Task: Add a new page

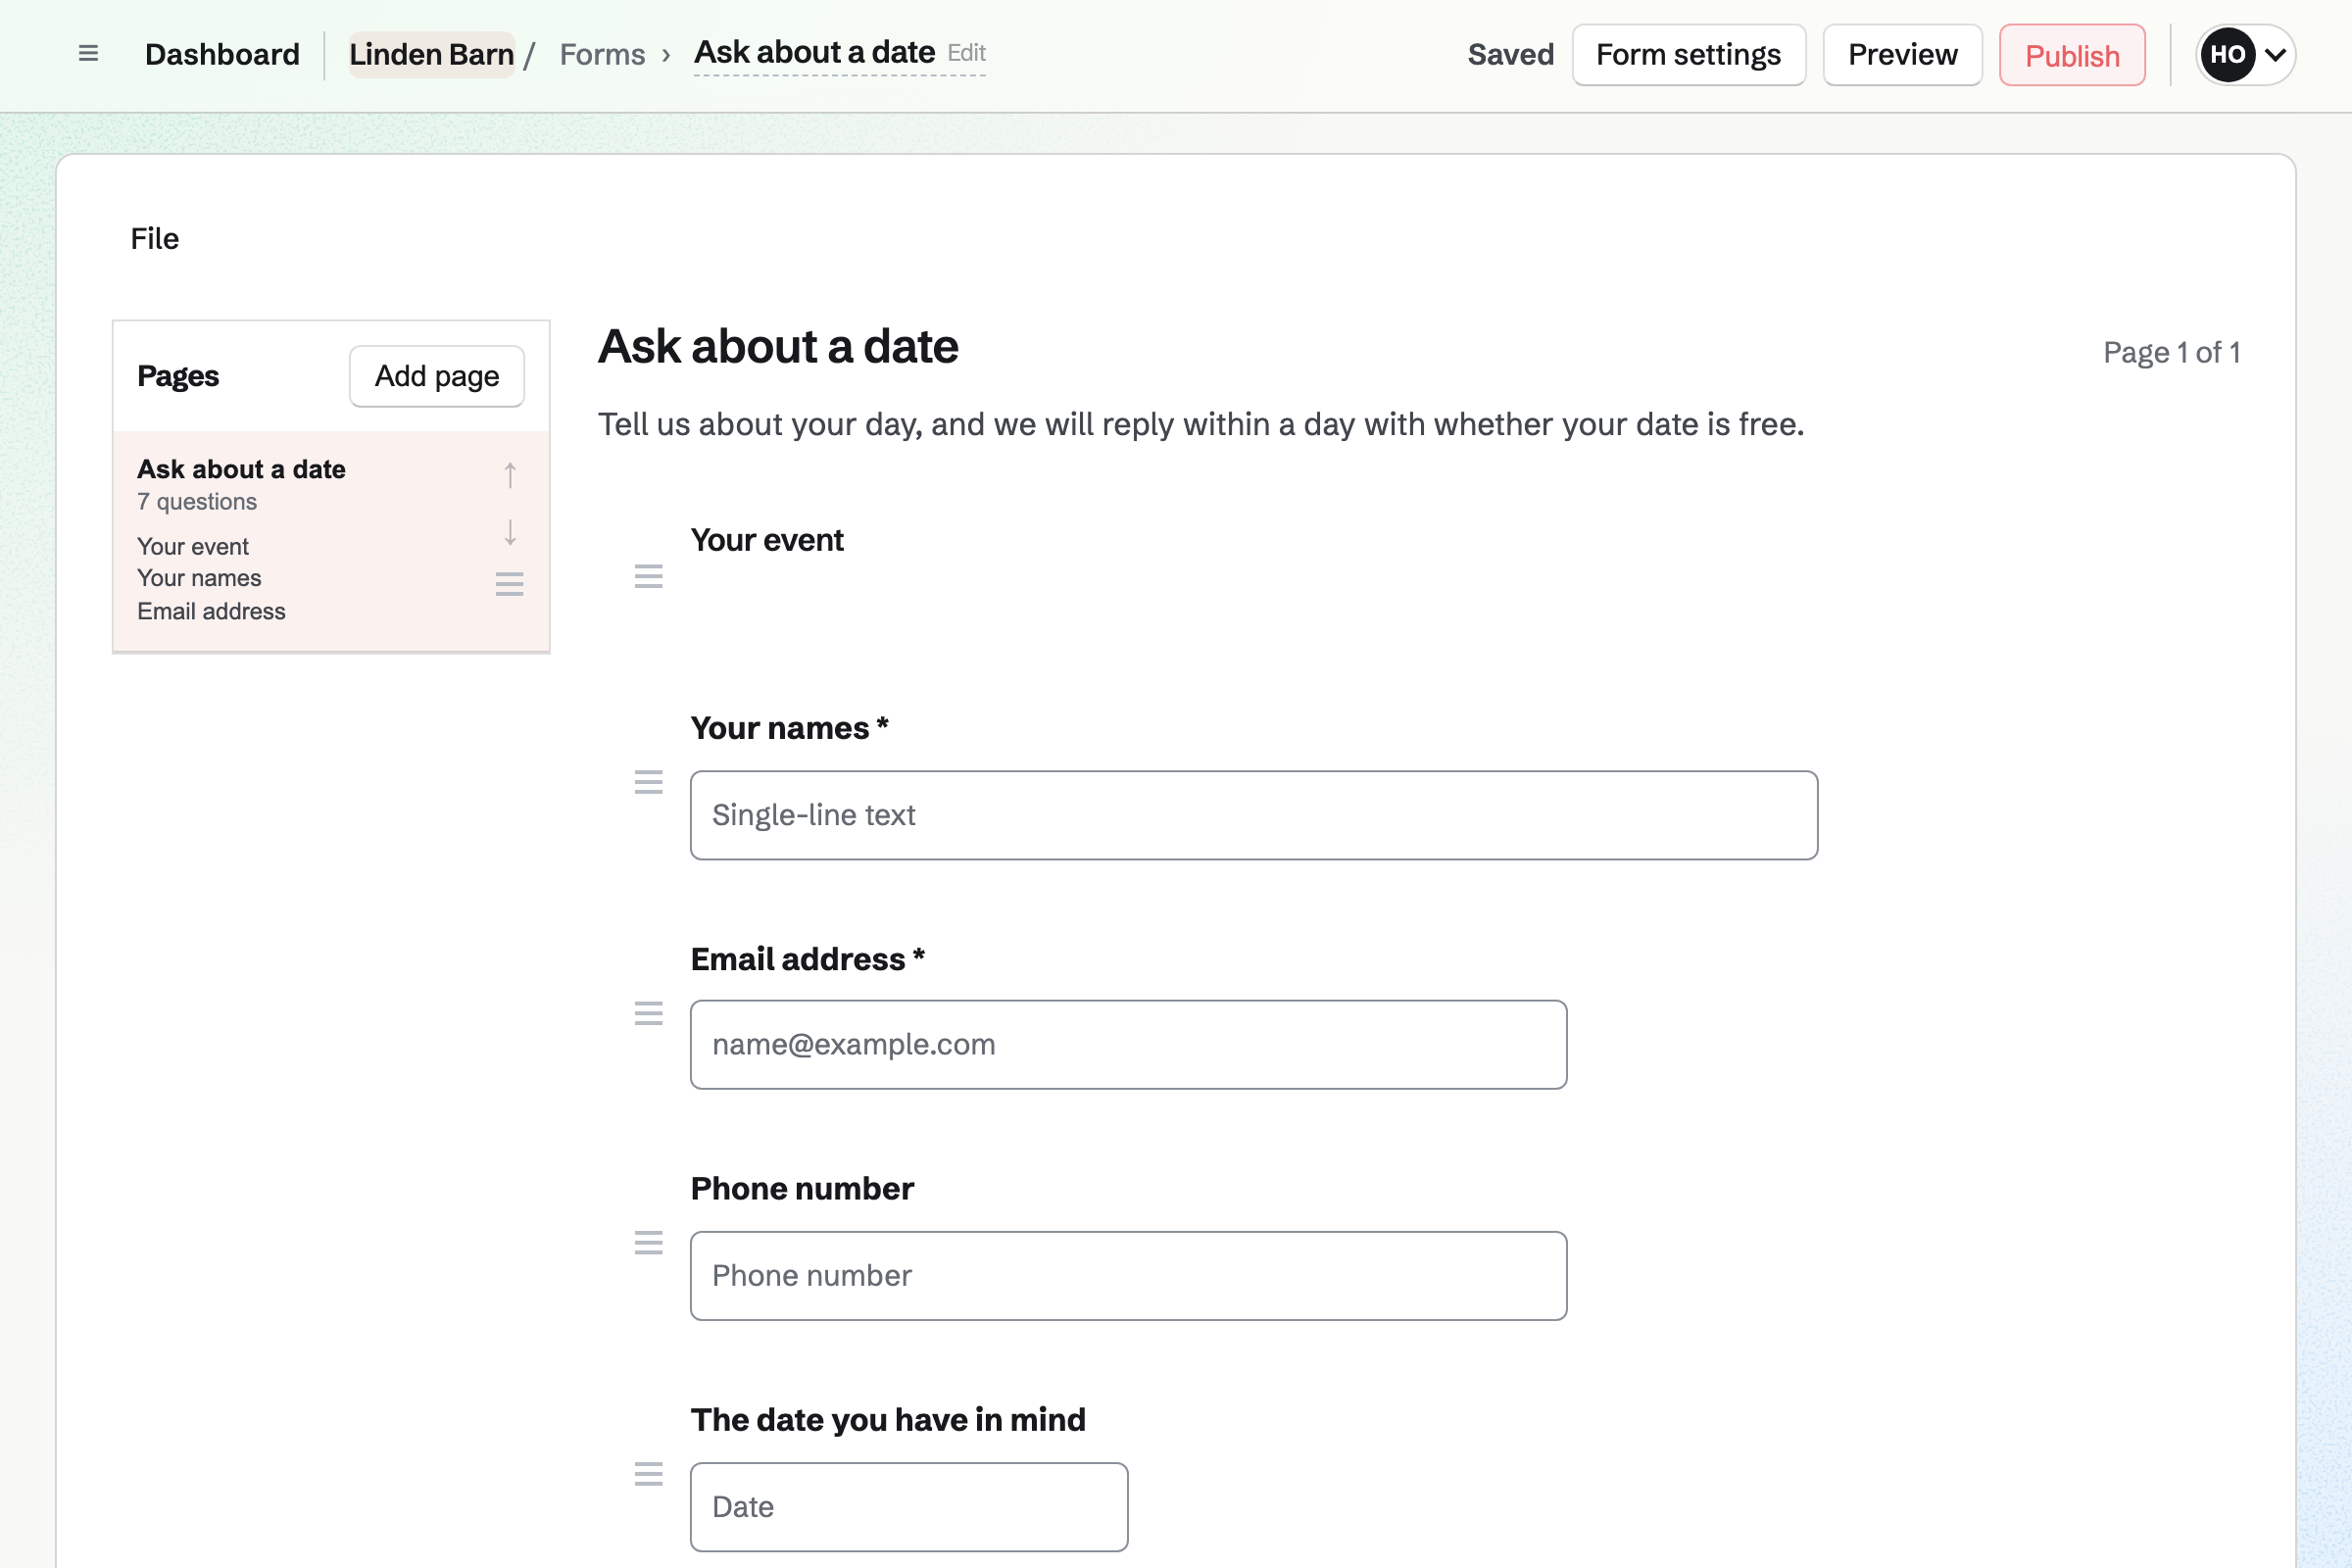Action: tap(437, 376)
